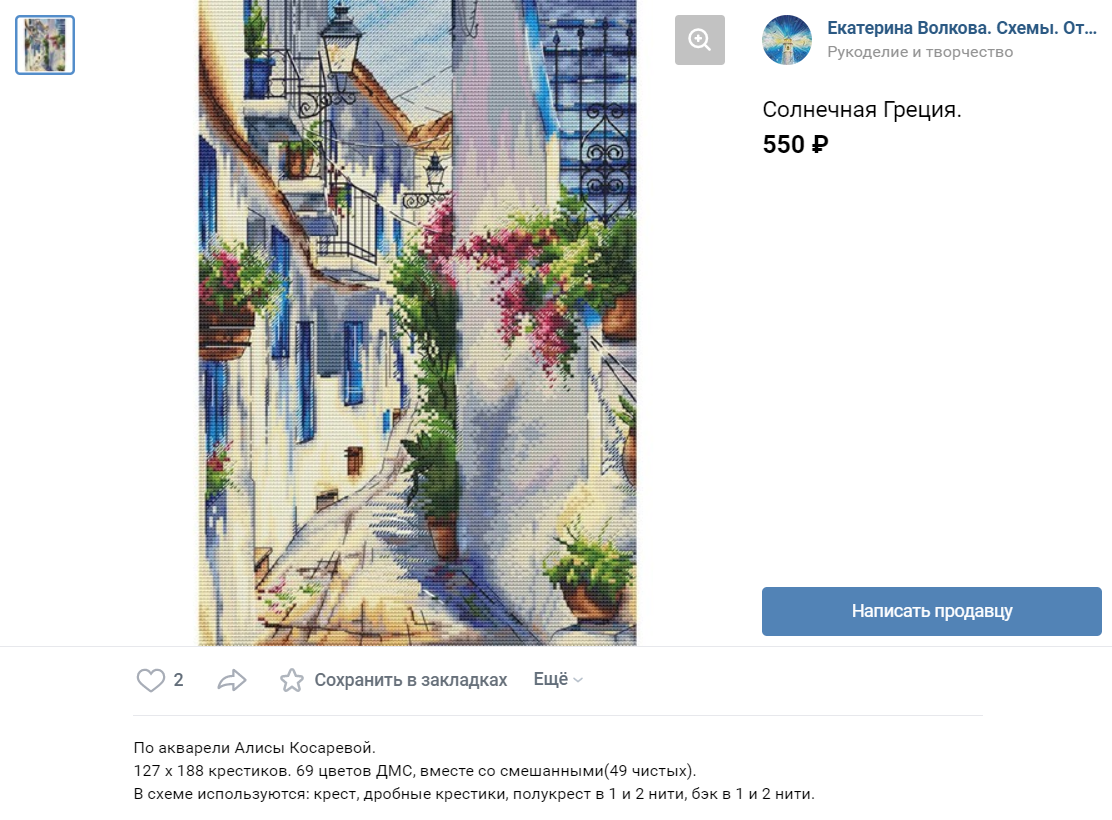This screenshot has width=1112, height=820.
Task: Expand the Ещё dropdown menu
Action: tap(558, 680)
